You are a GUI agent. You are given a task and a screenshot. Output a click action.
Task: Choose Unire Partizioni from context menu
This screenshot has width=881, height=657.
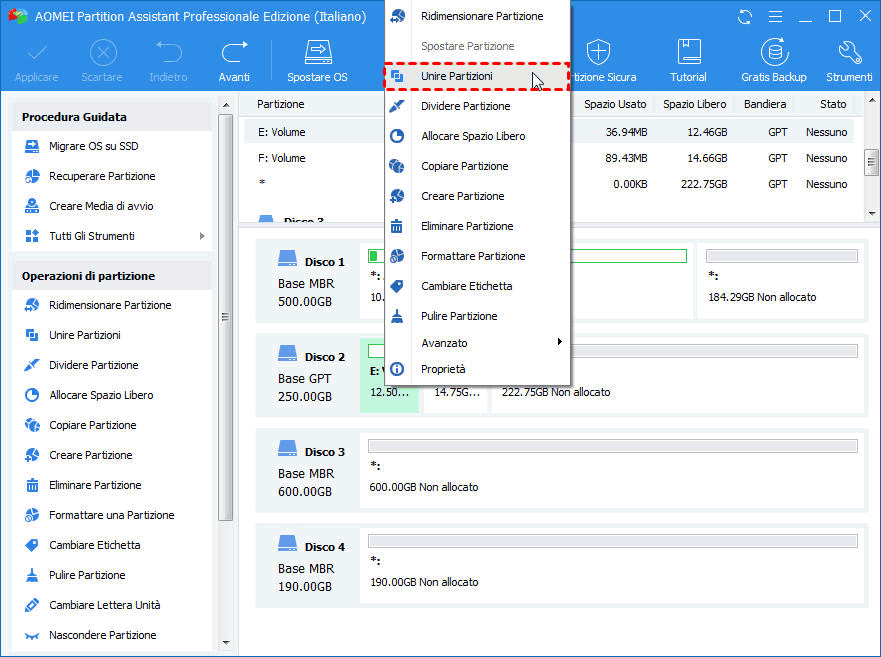[477, 76]
